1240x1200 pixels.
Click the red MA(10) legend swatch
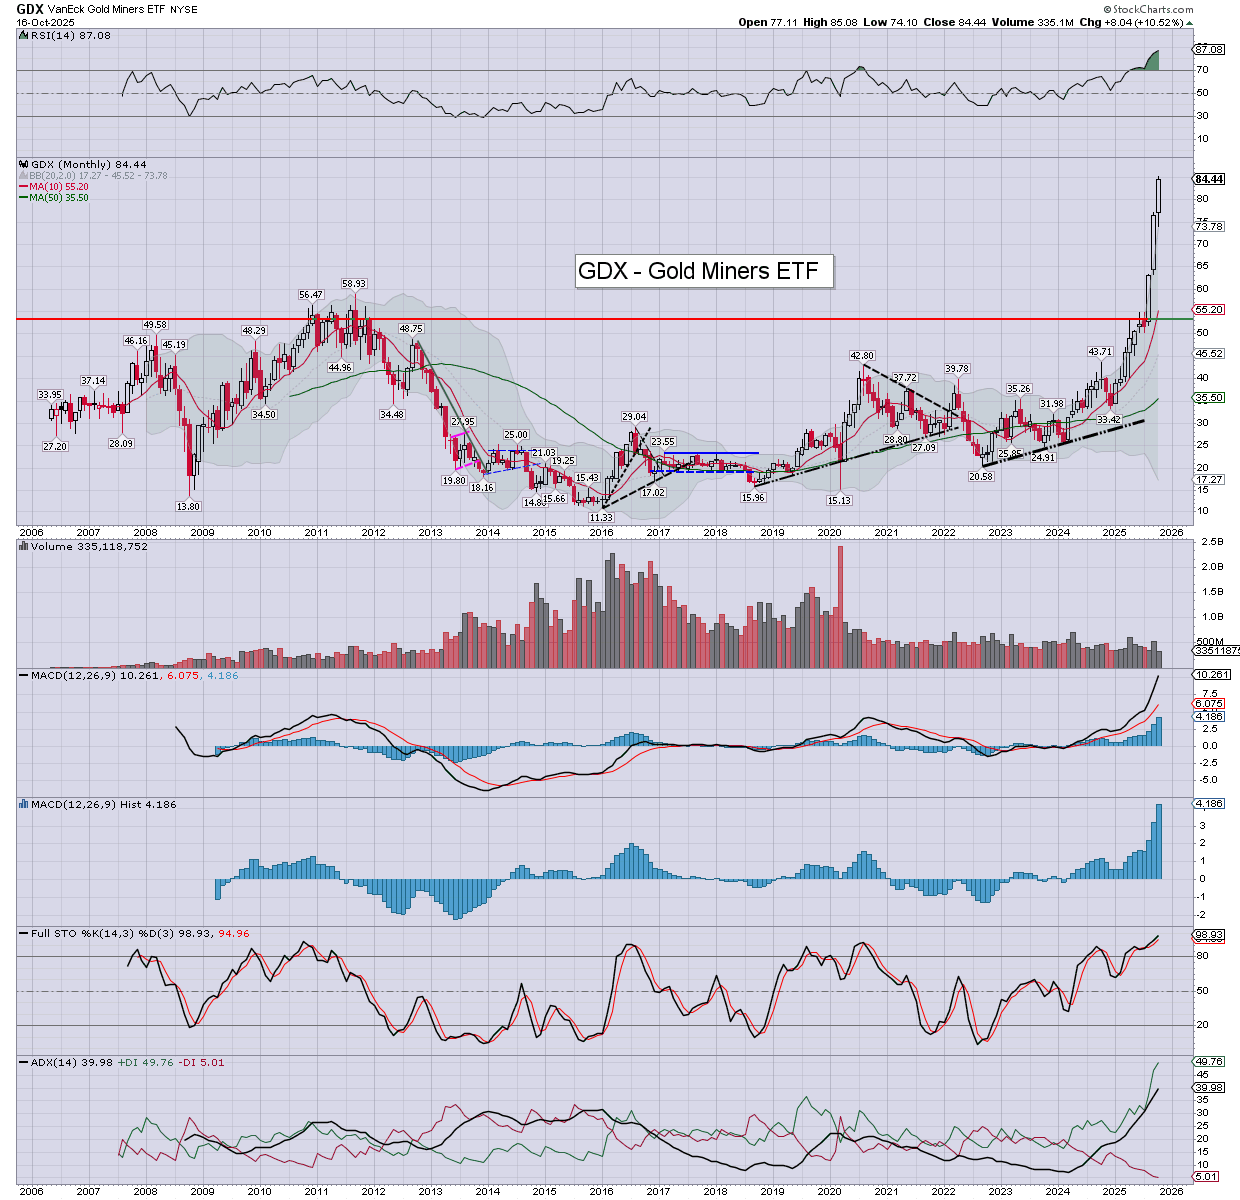click(24, 187)
